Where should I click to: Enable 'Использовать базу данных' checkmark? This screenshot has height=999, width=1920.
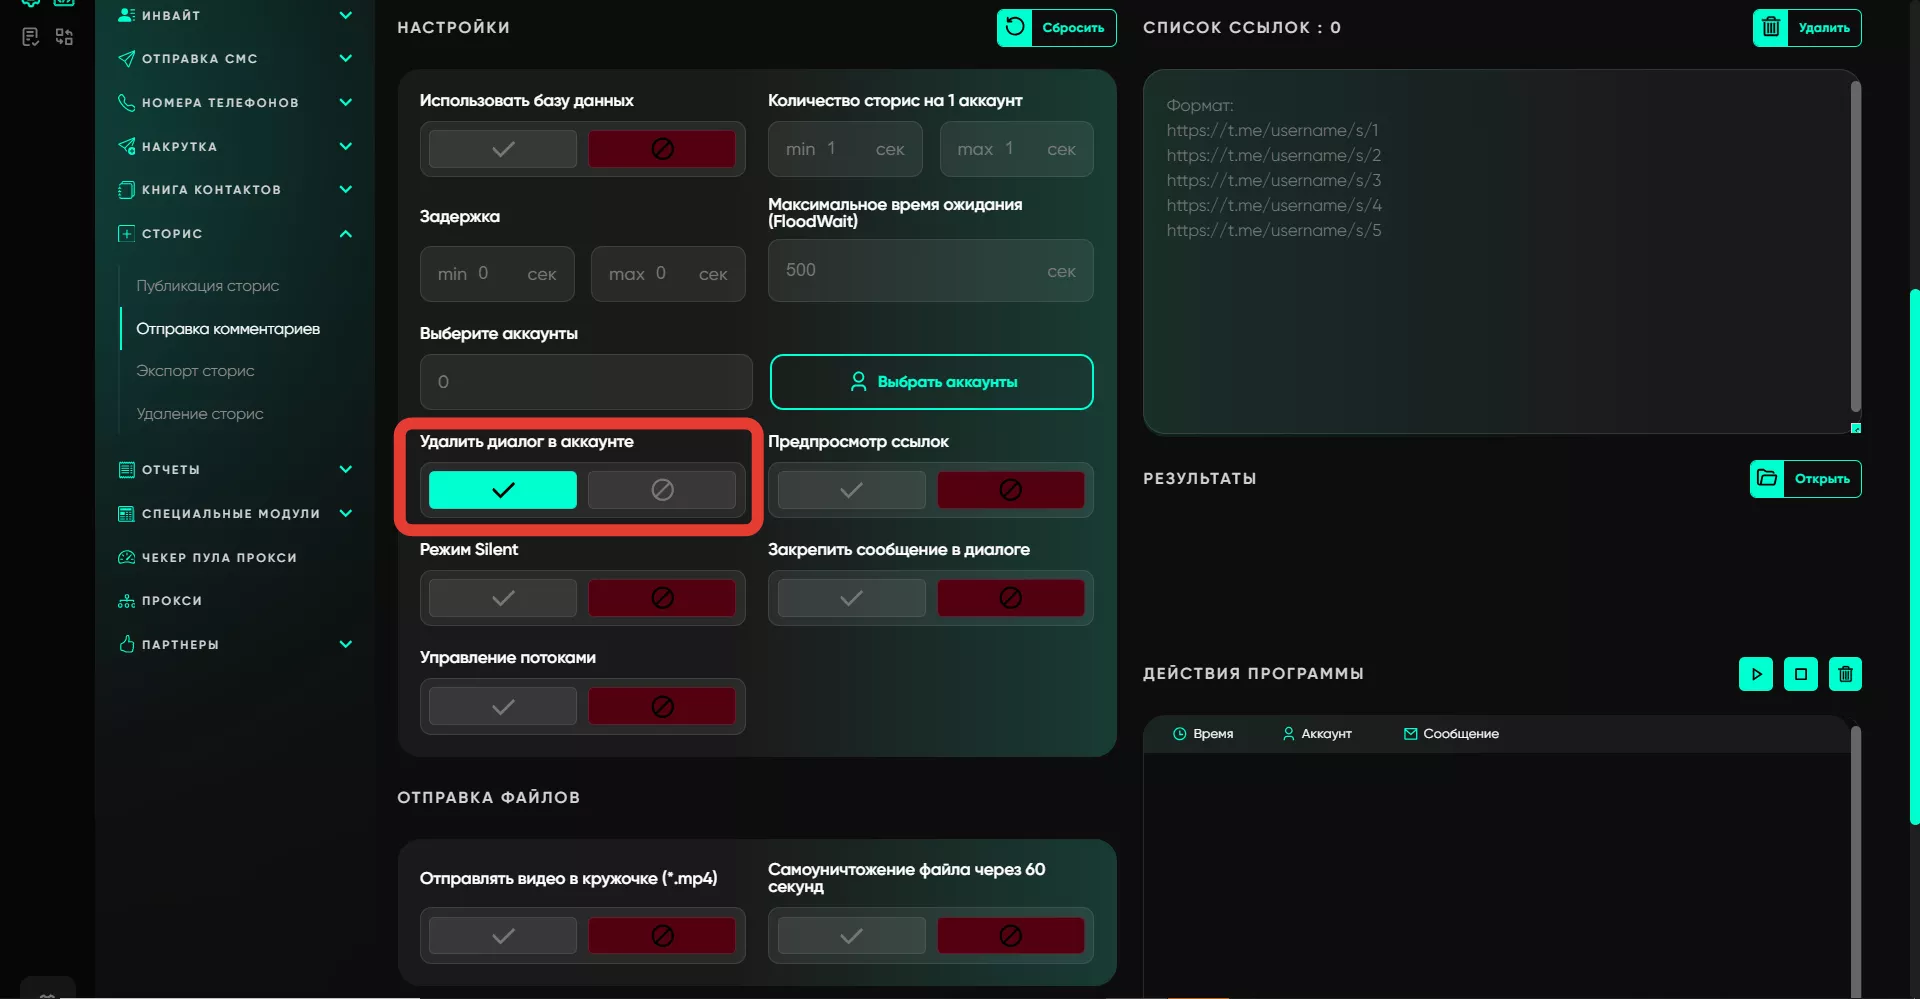pos(503,149)
